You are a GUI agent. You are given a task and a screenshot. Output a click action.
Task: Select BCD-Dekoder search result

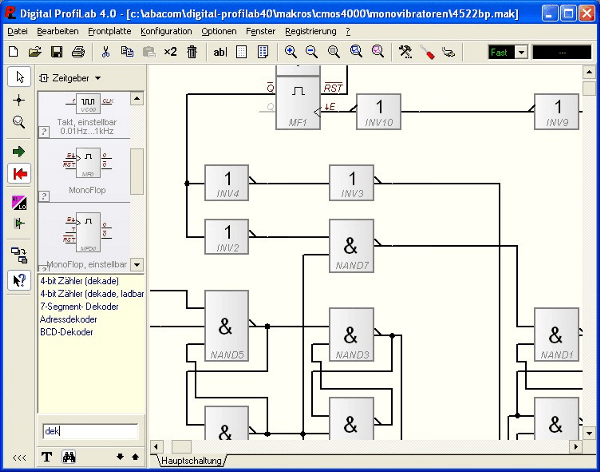(67, 332)
